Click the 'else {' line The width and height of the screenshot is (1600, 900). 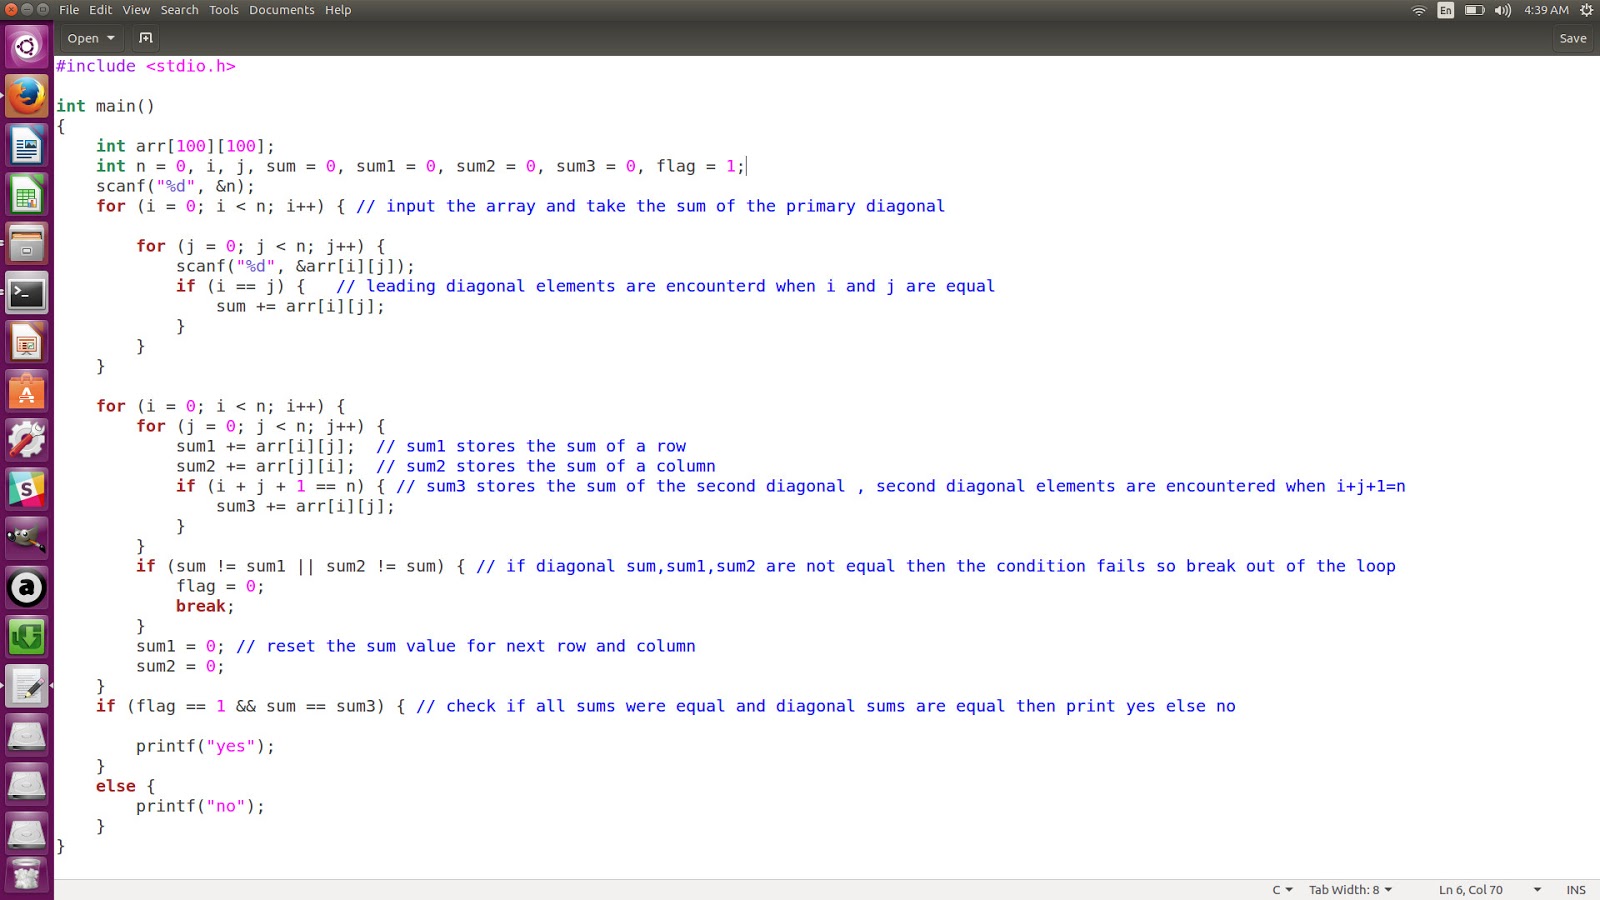click(x=125, y=786)
